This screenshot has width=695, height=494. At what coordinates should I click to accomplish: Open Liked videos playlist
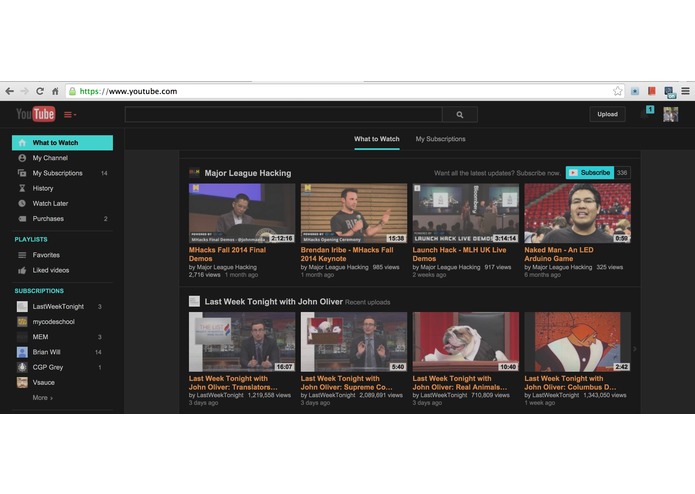tap(62, 270)
